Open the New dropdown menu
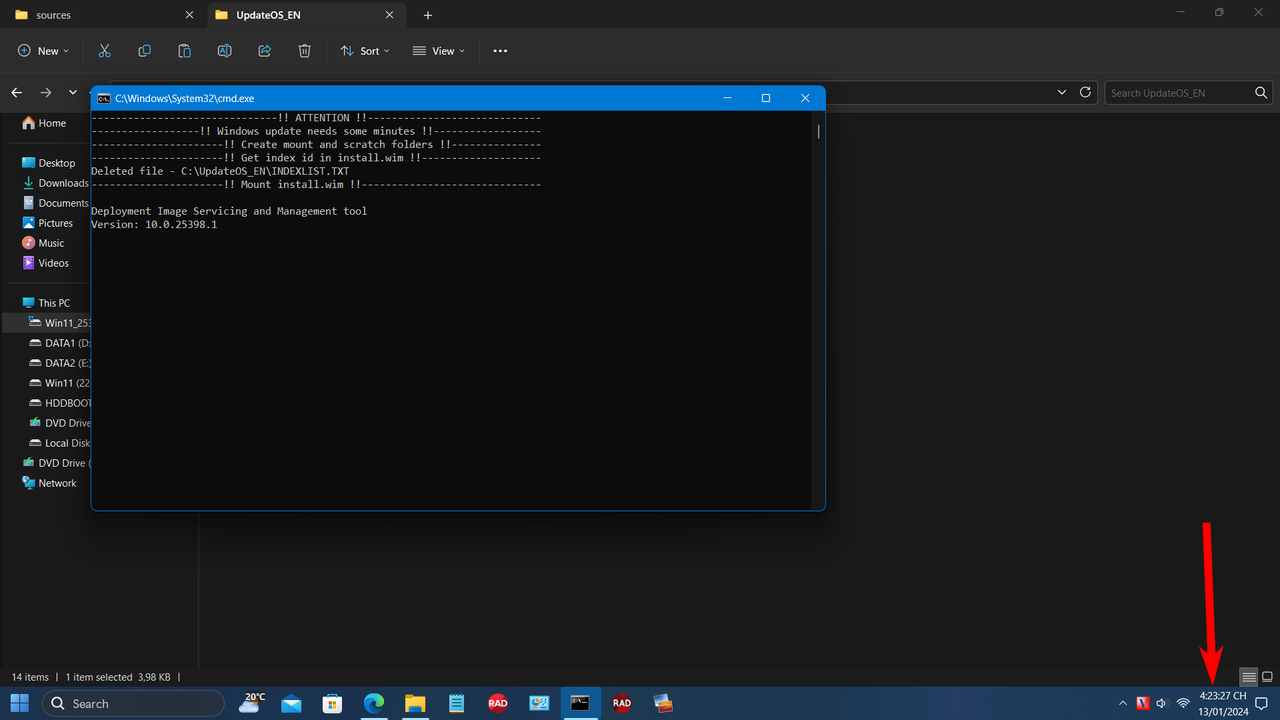The width and height of the screenshot is (1280, 720). [42, 50]
